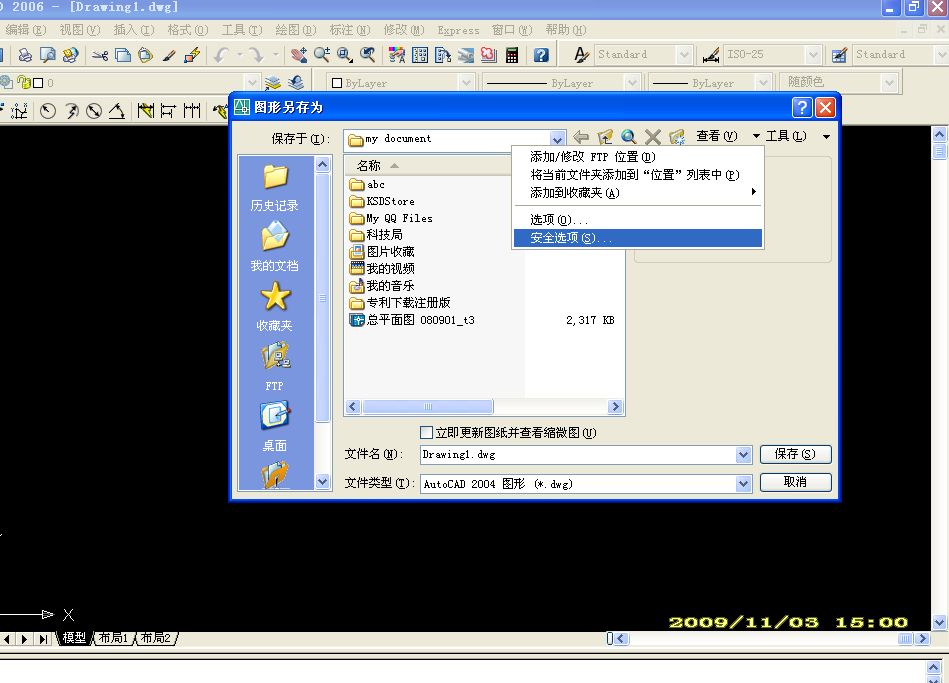Open the DesignCenter icon
Screen dimensions: 949x683
click(x=419, y=55)
